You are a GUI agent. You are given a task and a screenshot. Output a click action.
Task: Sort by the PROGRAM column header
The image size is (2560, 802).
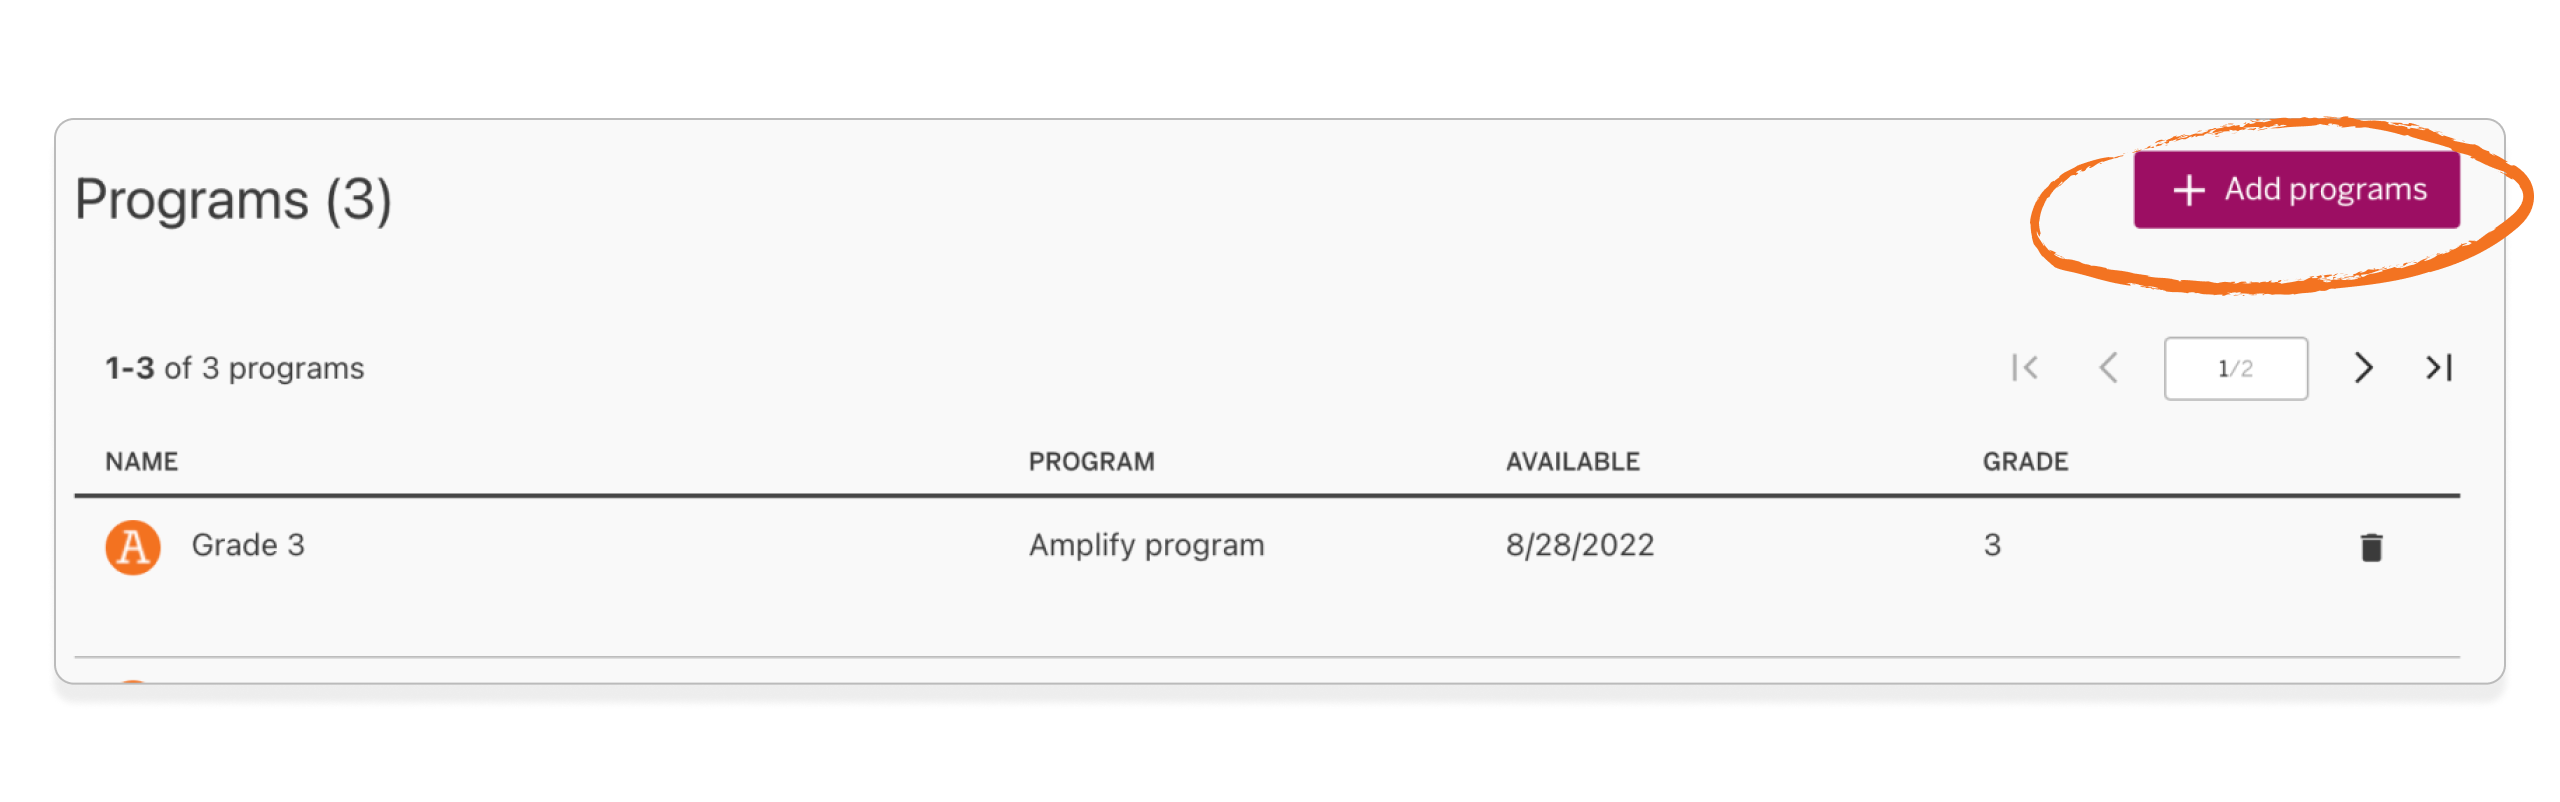[1091, 462]
